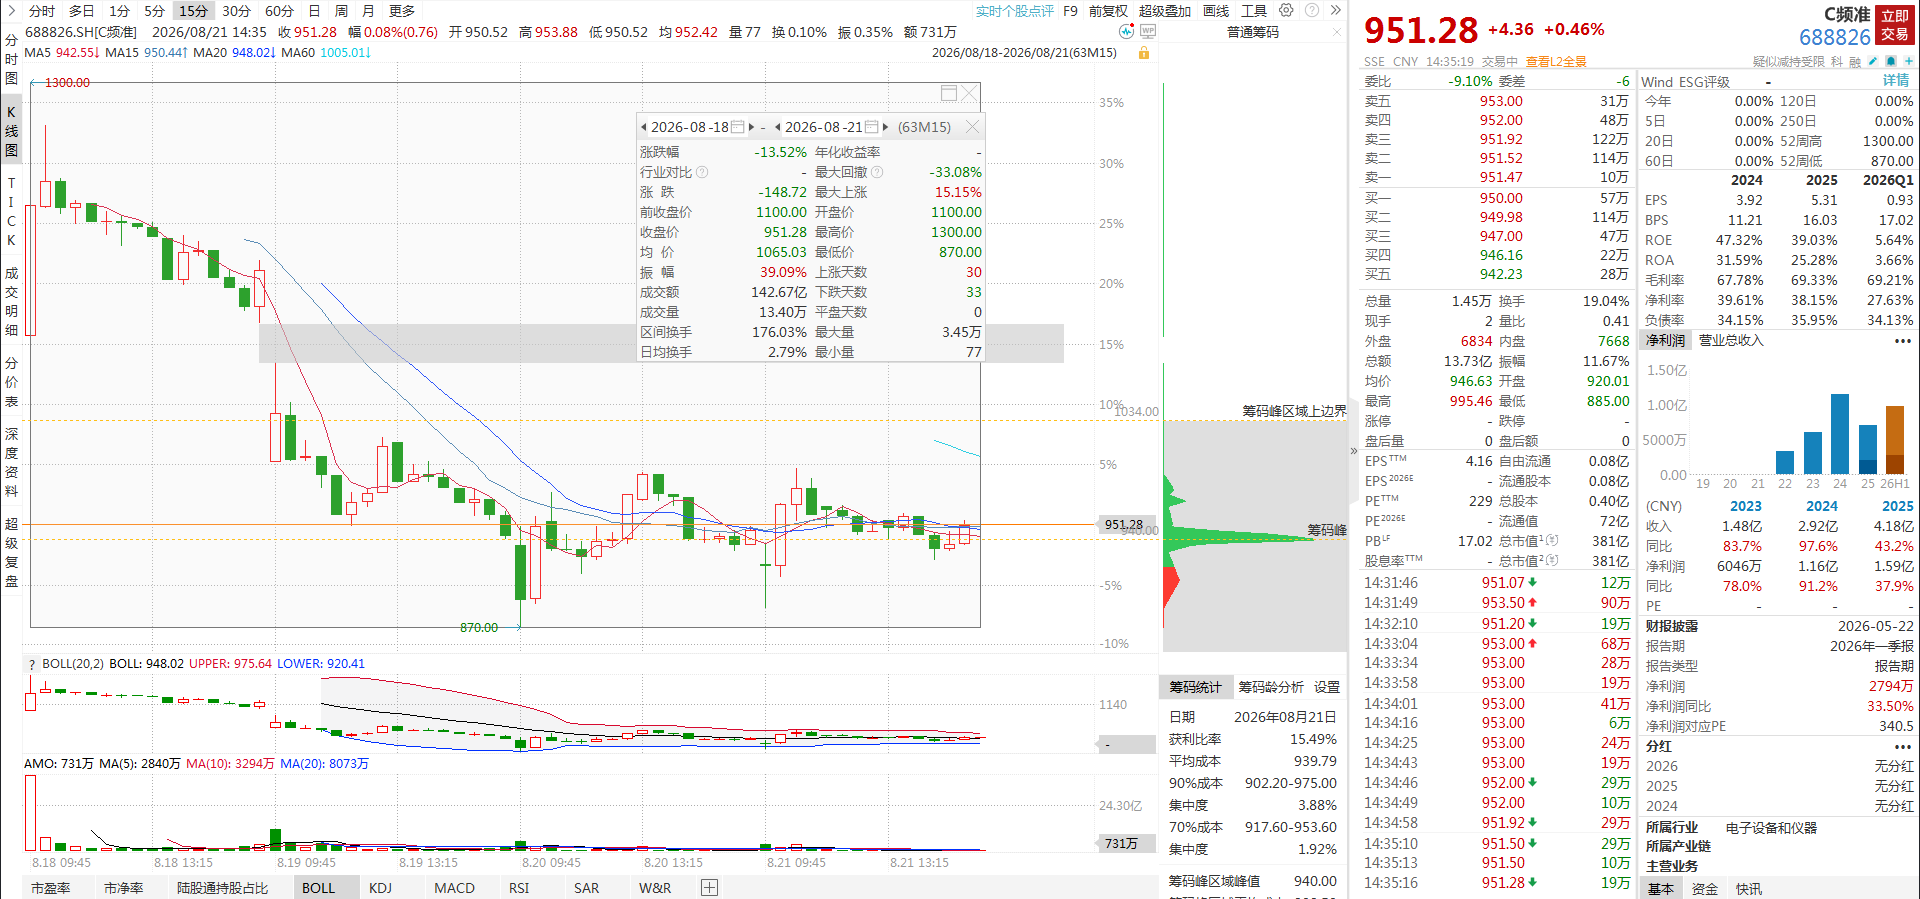
Task: Open the pulse monitor icon with red dot
Action: 1127,31
